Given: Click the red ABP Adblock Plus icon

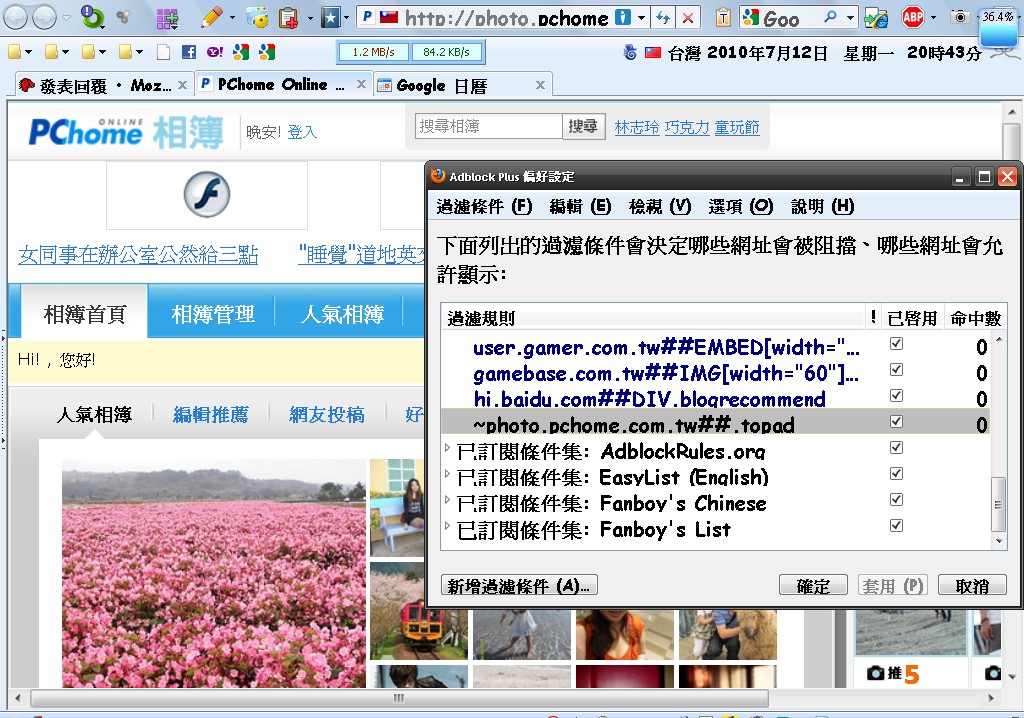Looking at the screenshot, I should coord(913,17).
